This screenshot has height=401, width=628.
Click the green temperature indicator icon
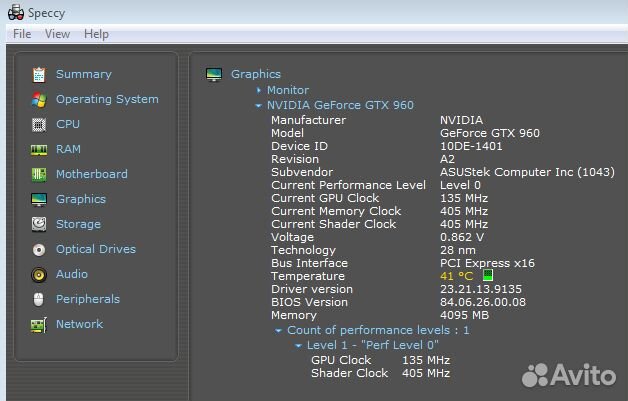[x=487, y=276]
